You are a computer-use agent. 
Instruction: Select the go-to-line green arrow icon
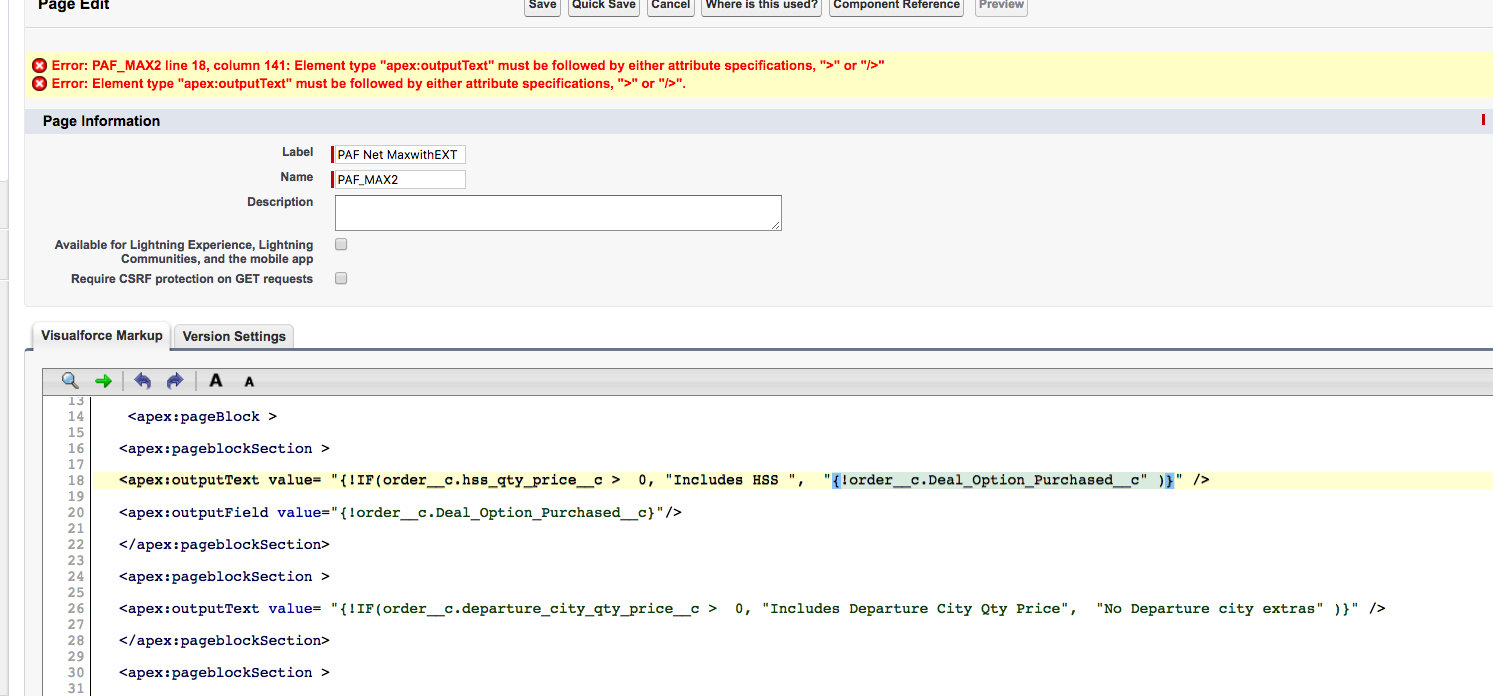pyautogui.click(x=101, y=381)
